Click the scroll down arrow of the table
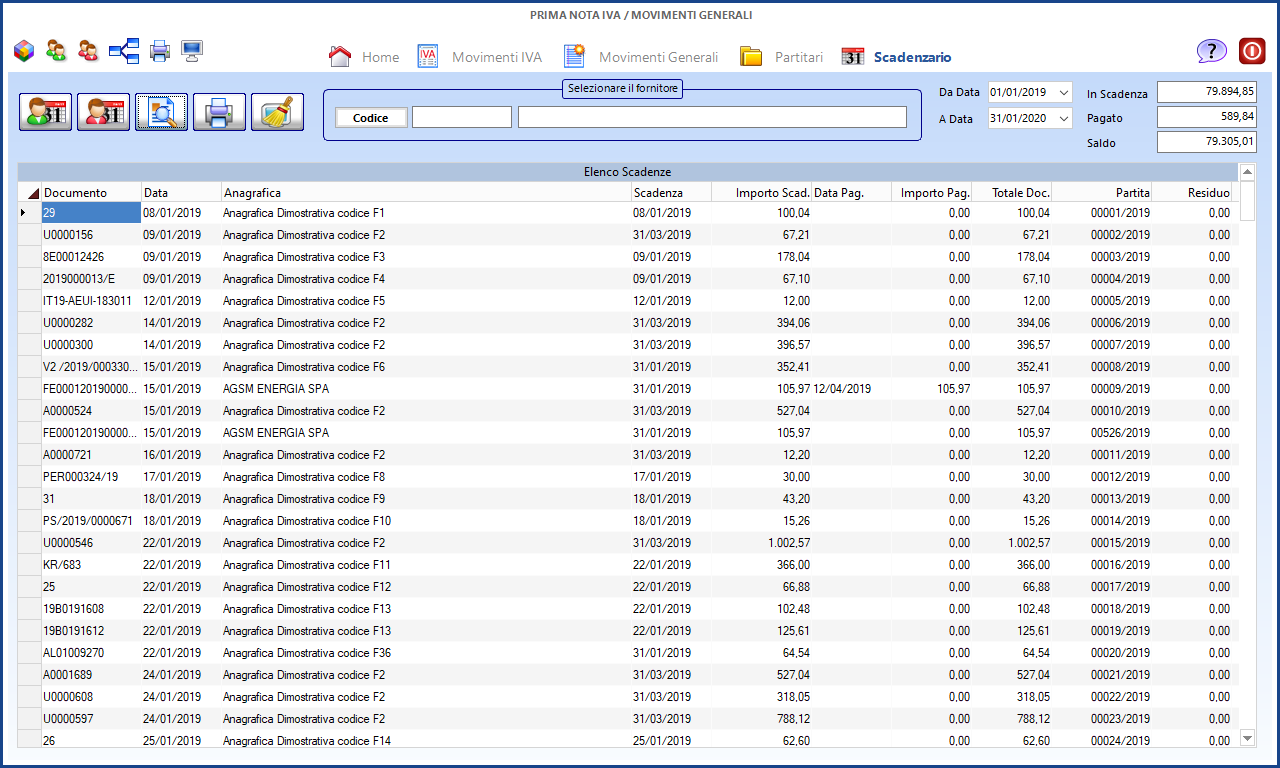The image size is (1280, 768). click(x=1247, y=738)
